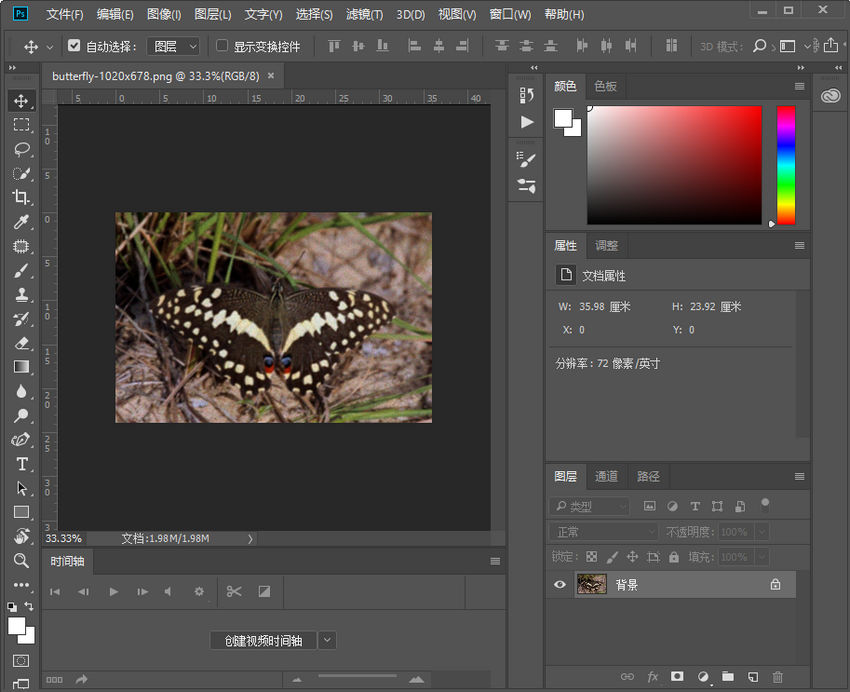The height and width of the screenshot is (692, 850).
Task: Click the hue spectrum slider
Action: (x=785, y=165)
